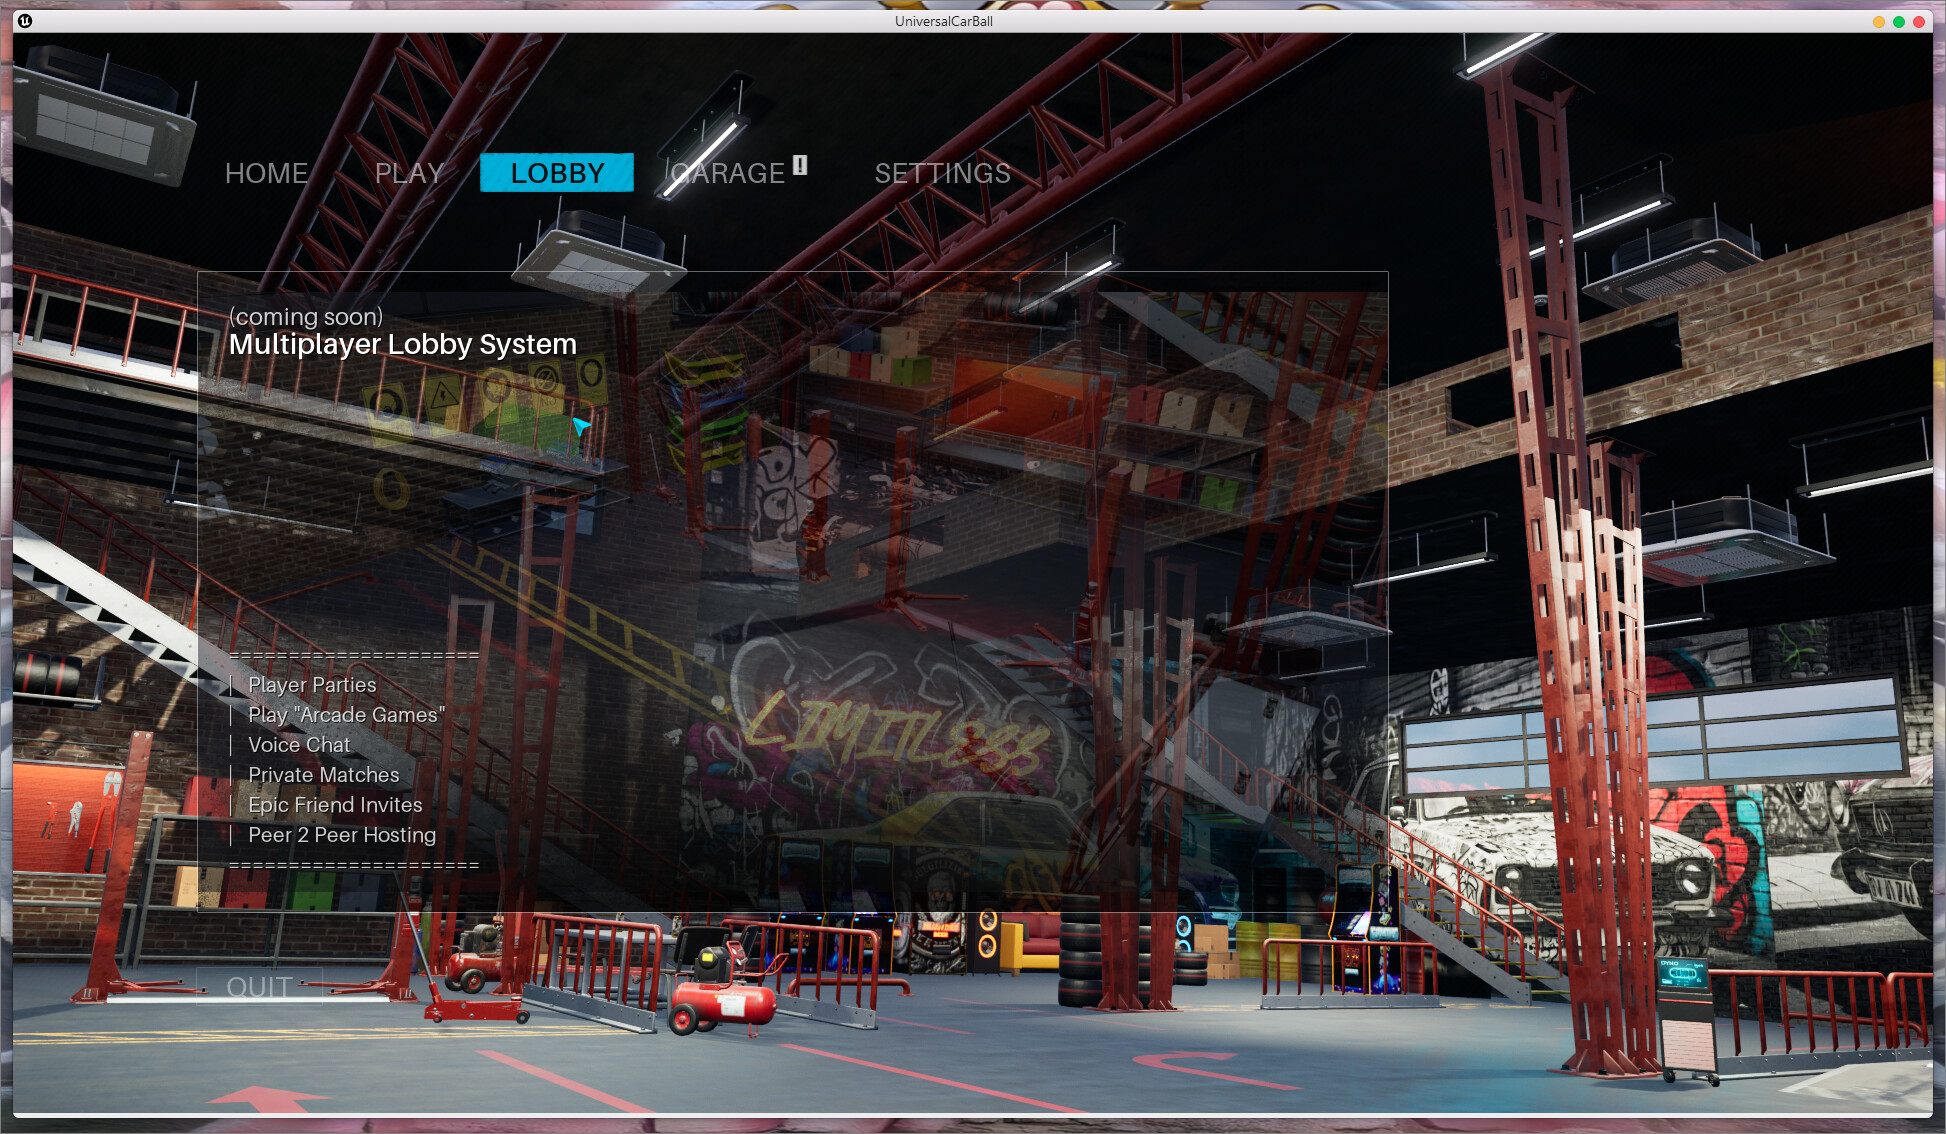Click the Voice Chat feature entry
This screenshot has width=1946, height=1134.
coord(299,745)
